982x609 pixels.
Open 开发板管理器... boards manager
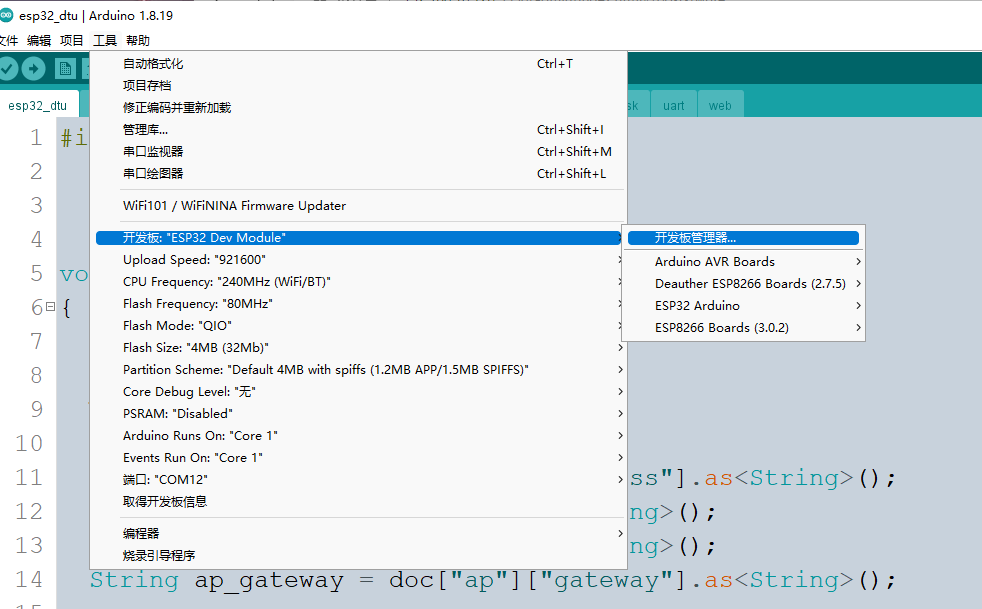[743, 238]
